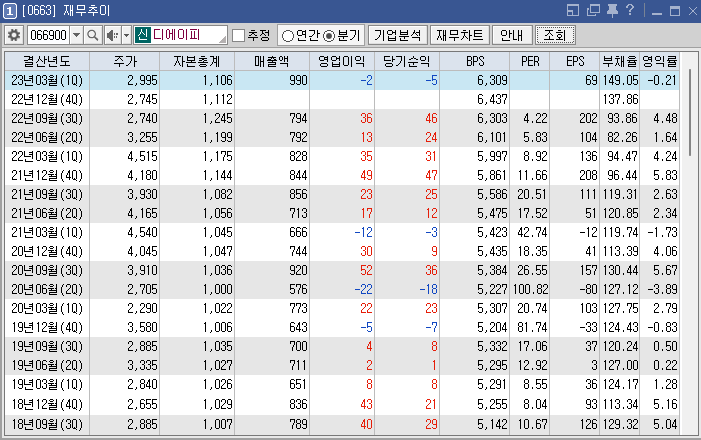Select the row 21년09월(3Q)
Viewport: 701px width, 440px height.
(342, 194)
